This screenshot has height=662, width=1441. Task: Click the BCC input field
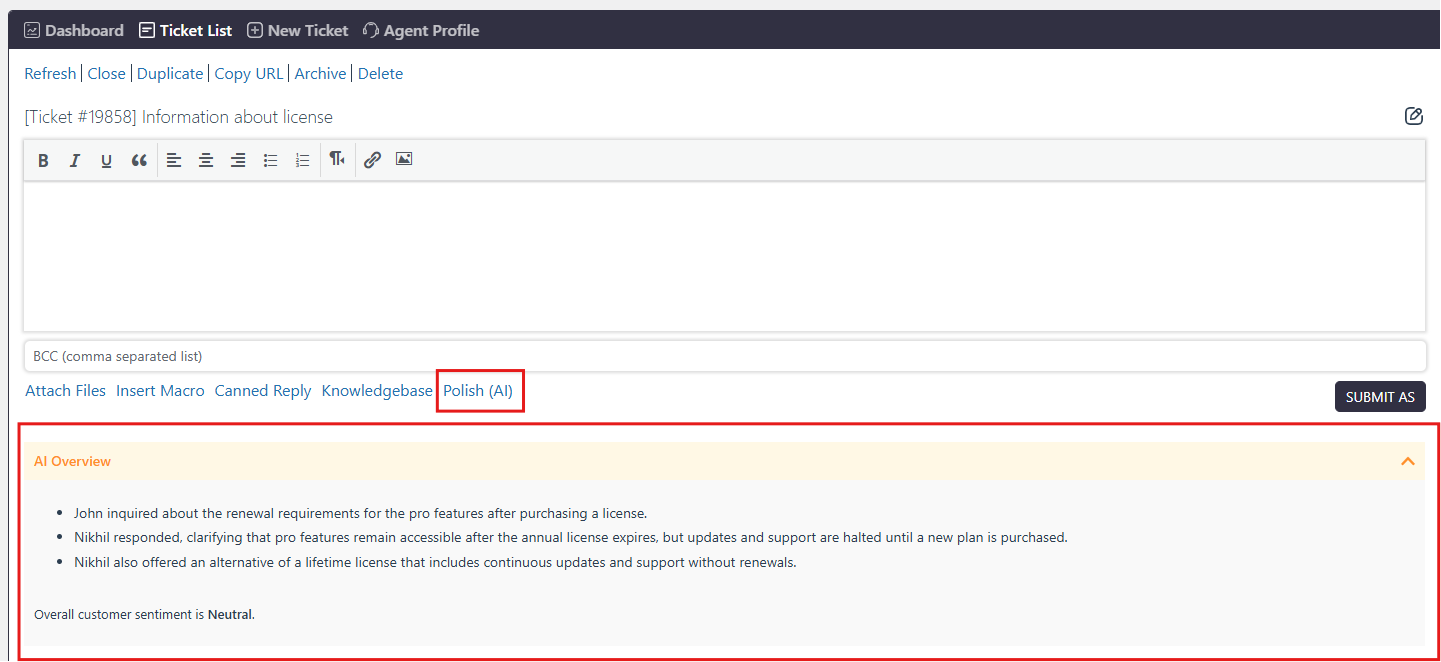(x=724, y=356)
